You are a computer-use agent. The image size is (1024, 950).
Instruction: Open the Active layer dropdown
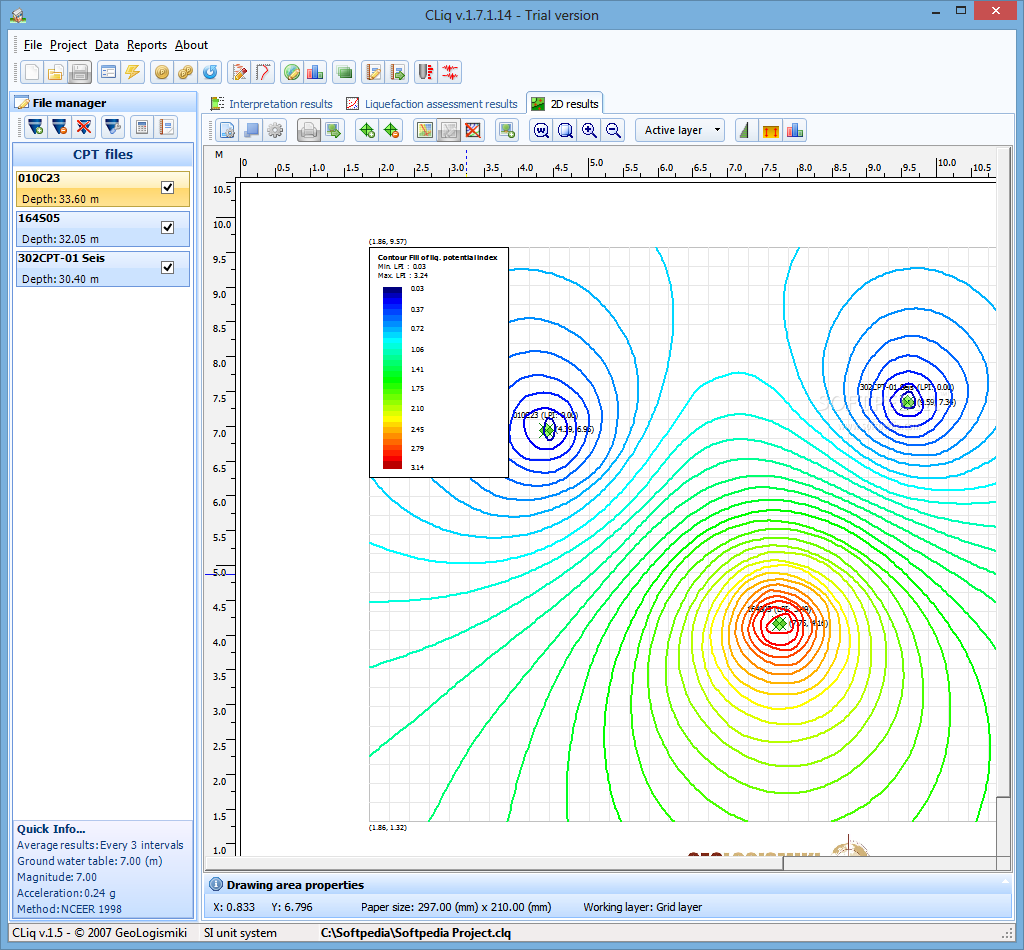(680, 131)
